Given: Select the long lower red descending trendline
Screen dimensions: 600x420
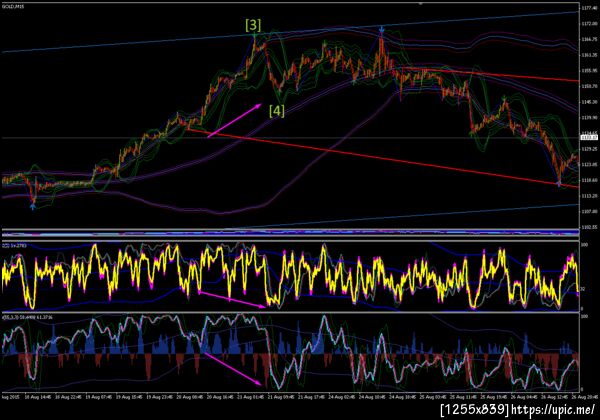Looking at the screenshot, I should coord(383,158).
